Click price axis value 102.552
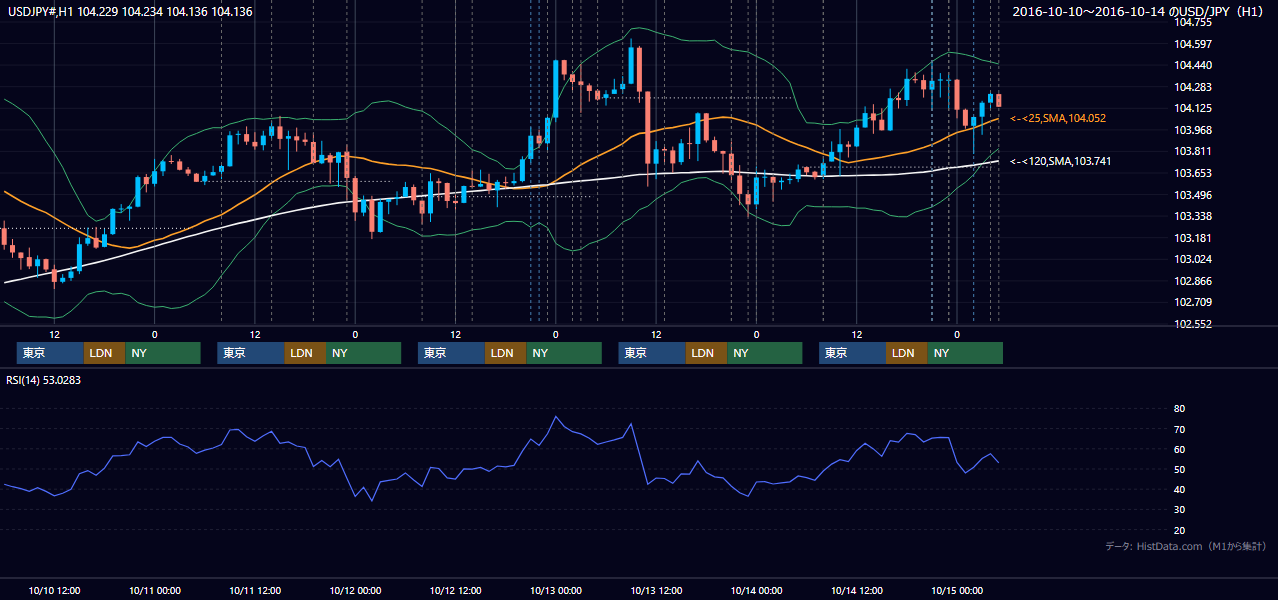The image size is (1278, 600). pos(1193,324)
